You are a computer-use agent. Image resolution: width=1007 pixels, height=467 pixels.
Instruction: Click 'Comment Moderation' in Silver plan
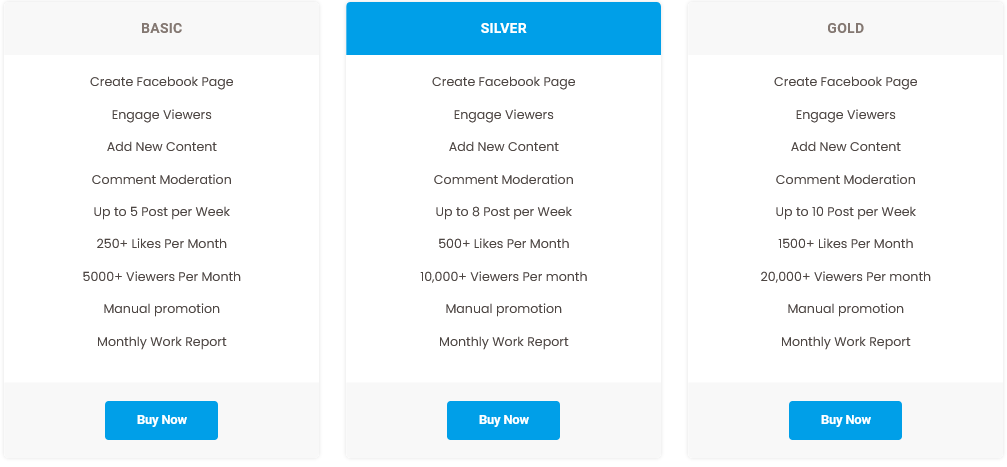(x=504, y=180)
